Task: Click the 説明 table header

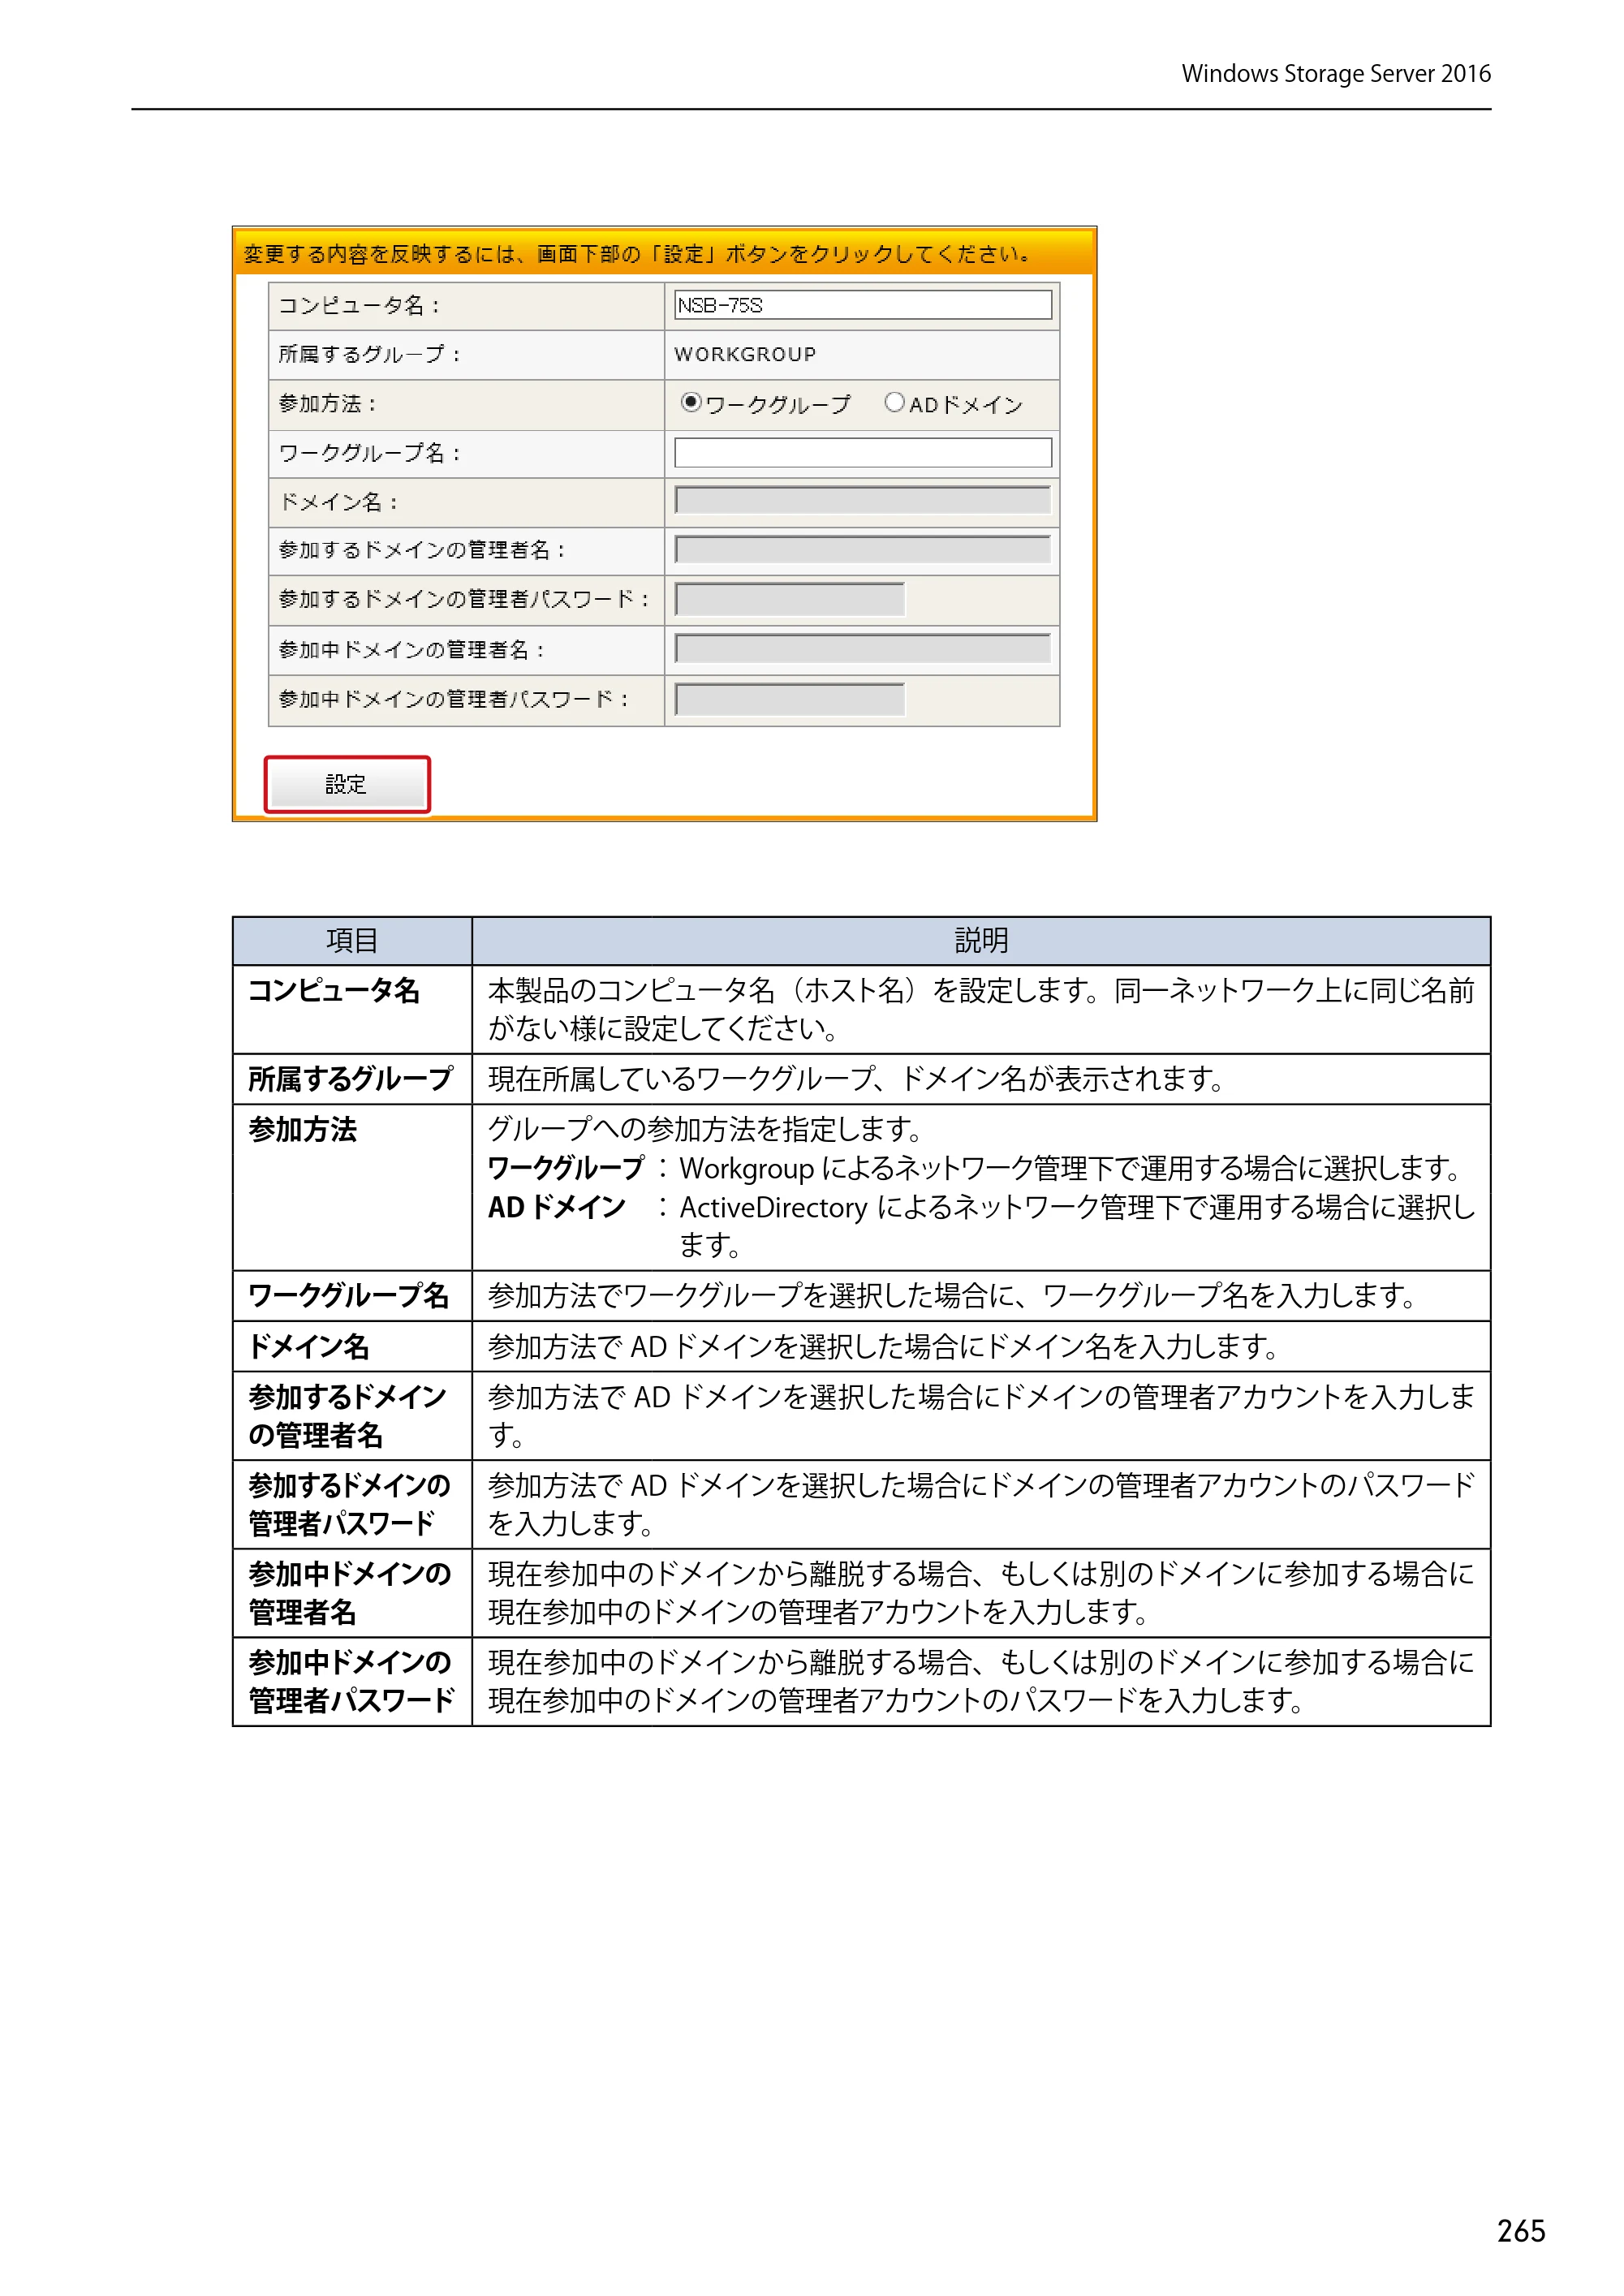Action: tap(981, 940)
